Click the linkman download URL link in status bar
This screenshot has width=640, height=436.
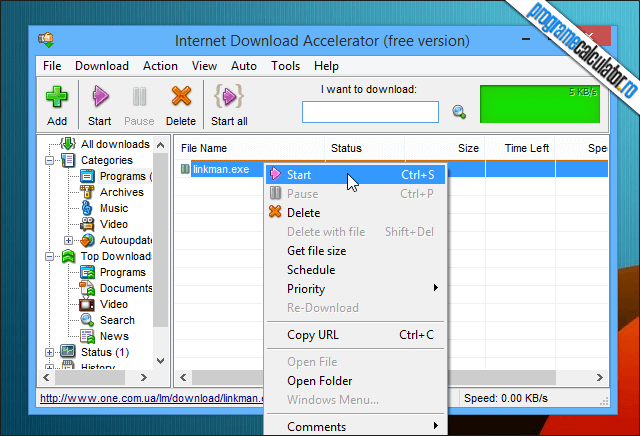tap(152, 398)
